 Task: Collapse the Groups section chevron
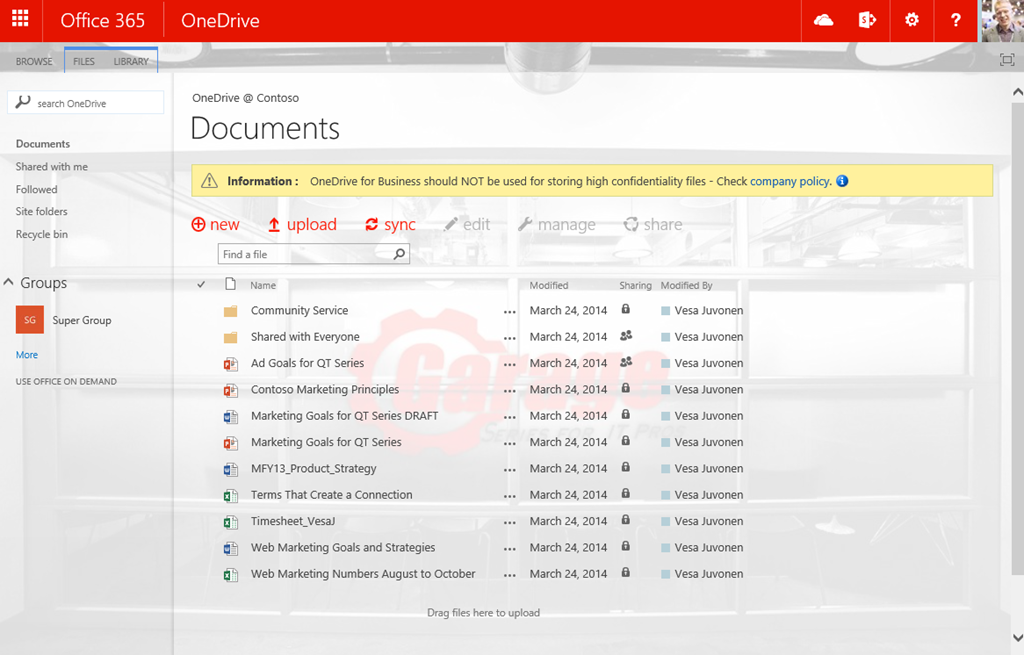pos(9,283)
